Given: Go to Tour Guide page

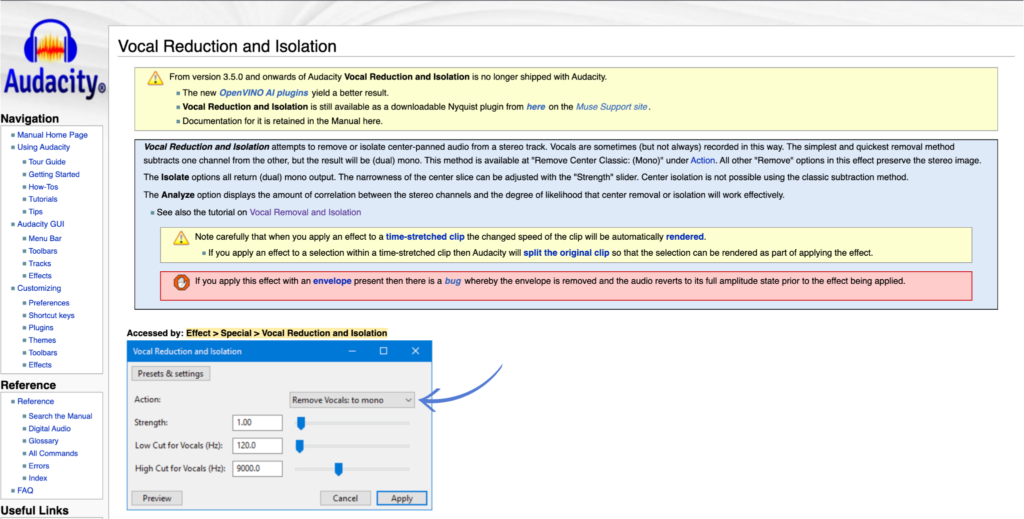Looking at the screenshot, I should [x=47, y=162].
